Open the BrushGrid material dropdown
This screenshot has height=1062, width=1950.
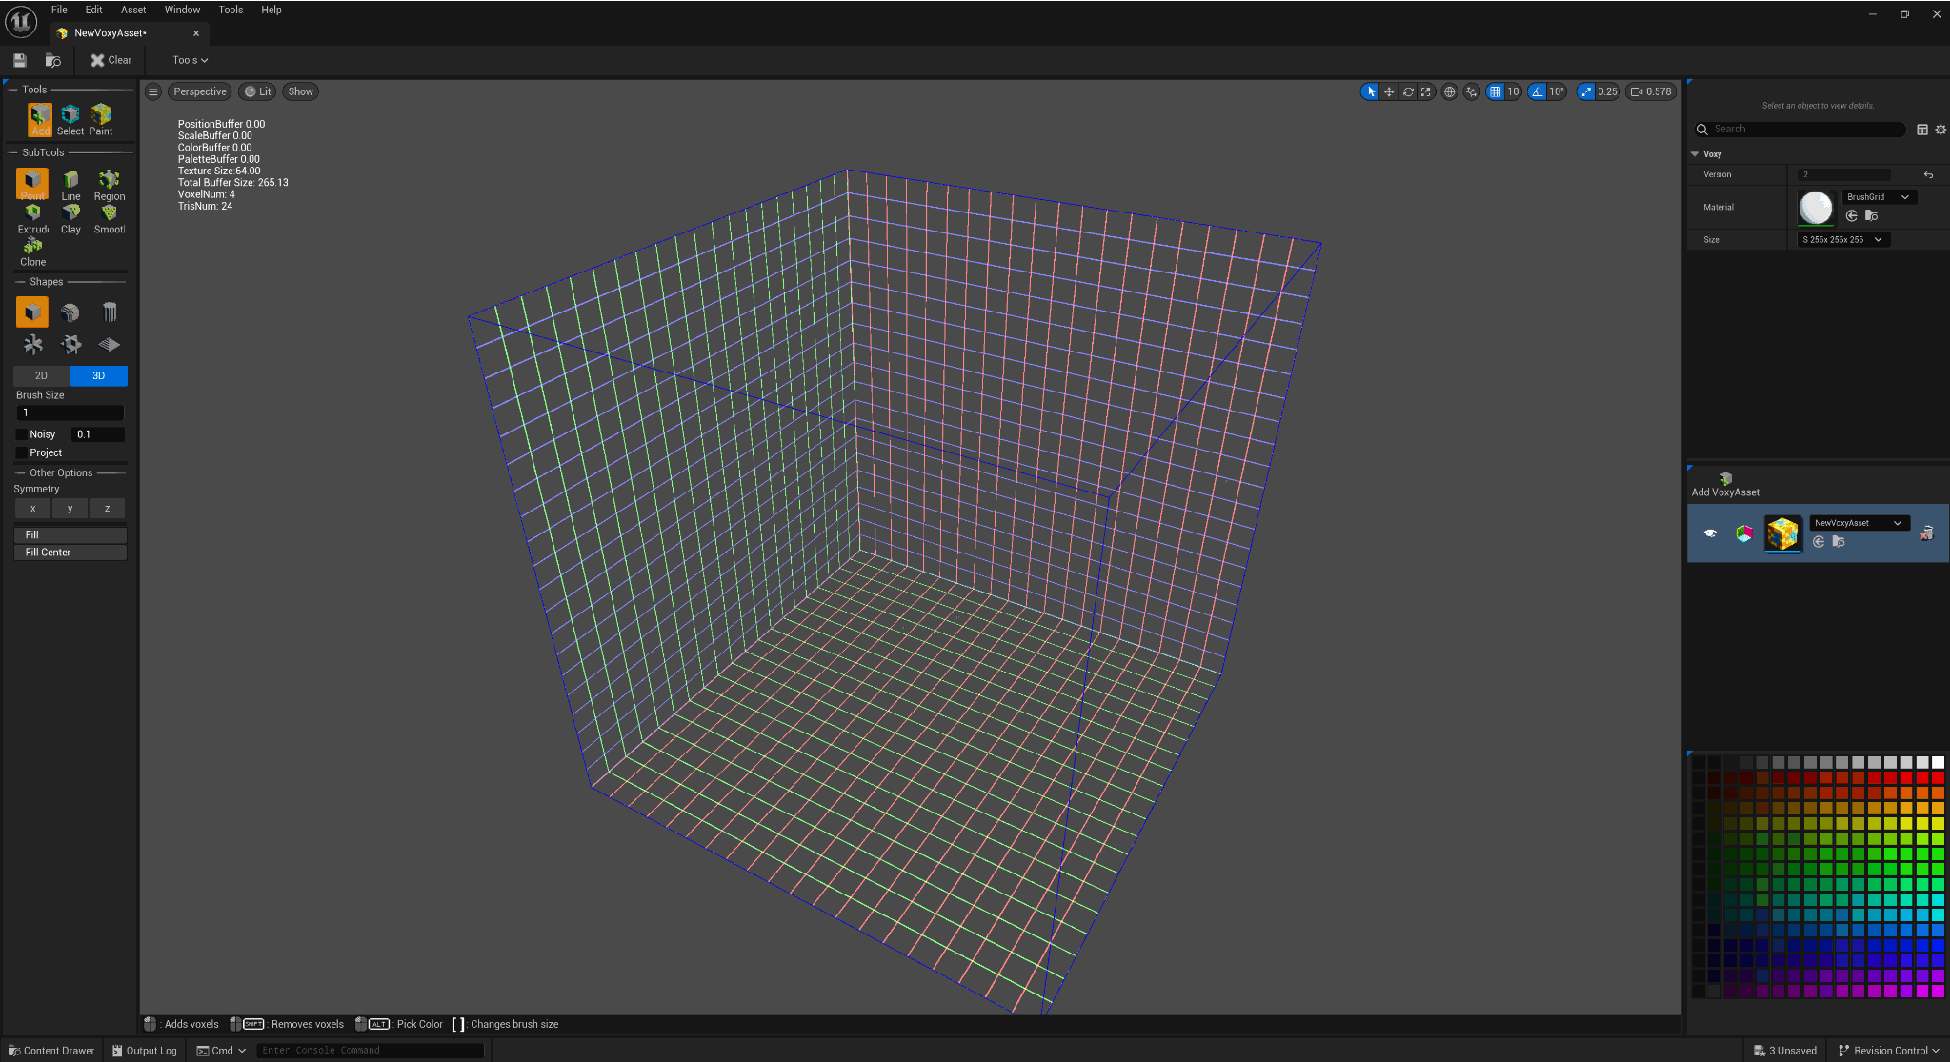[x=1878, y=197]
